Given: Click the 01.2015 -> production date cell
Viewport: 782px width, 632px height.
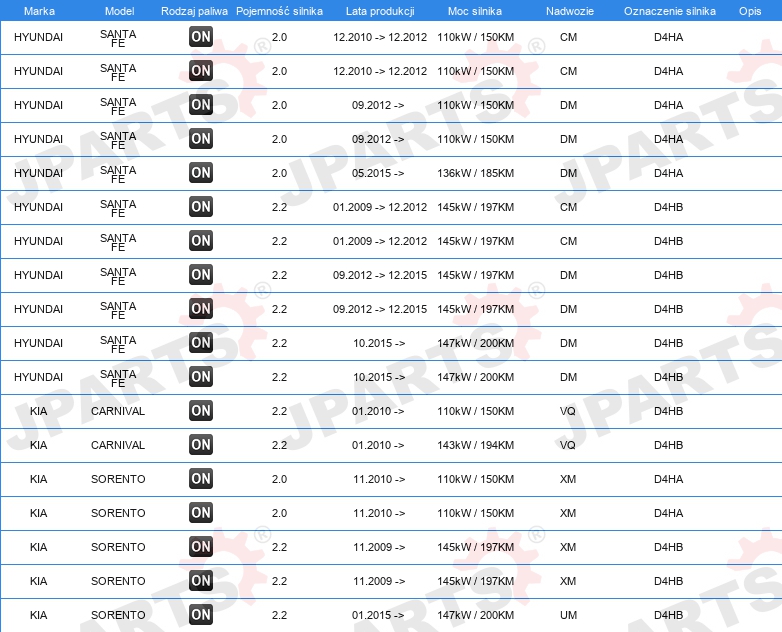Looking at the screenshot, I should pos(378,615).
